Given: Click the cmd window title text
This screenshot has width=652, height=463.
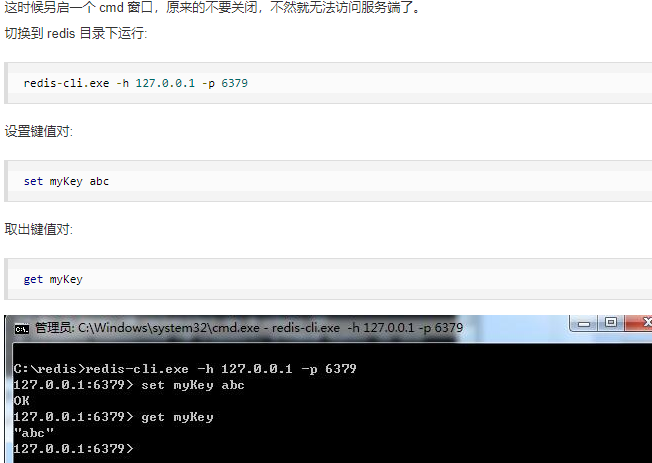Looking at the screenshot, I should tap(249, 328).
